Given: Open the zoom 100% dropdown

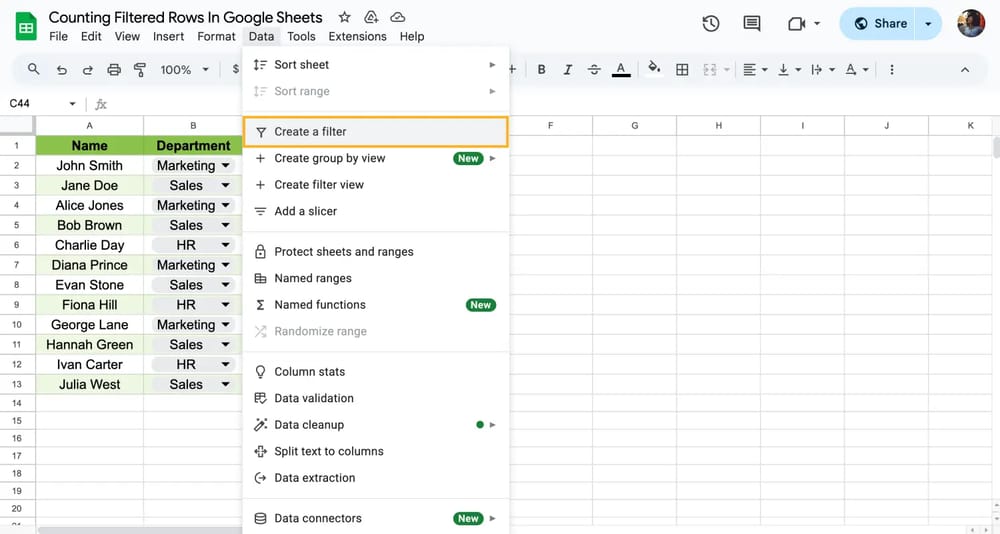Looking at the screenshot, I should pyautogui.click(x=185, y=70).
